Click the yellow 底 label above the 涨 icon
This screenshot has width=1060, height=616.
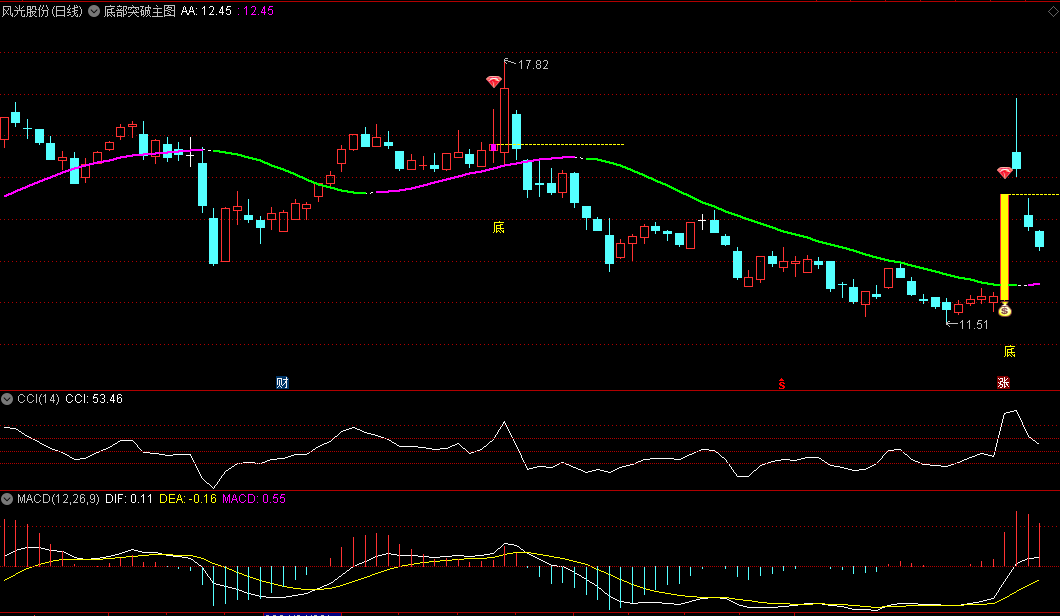(1009, 351)
